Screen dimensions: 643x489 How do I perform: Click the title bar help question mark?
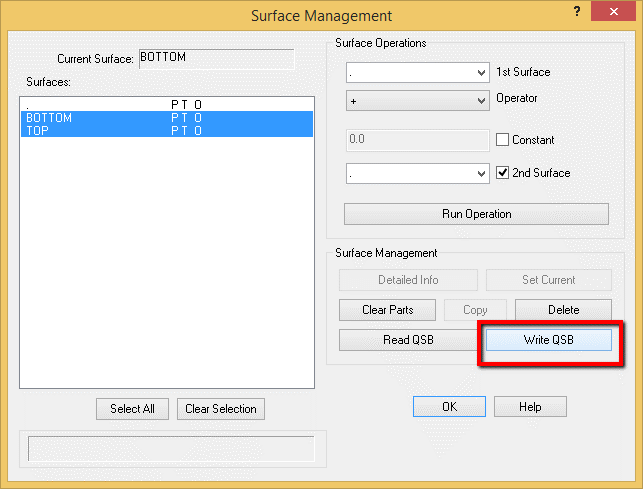point(577,12)
